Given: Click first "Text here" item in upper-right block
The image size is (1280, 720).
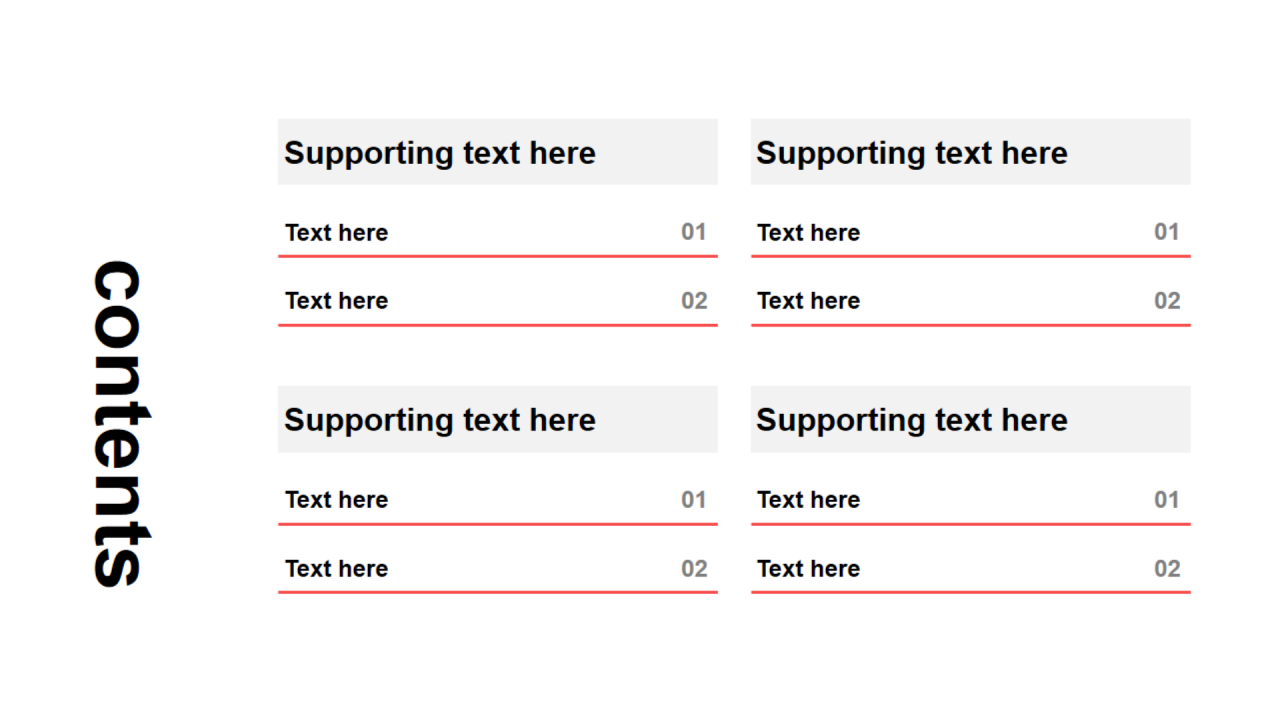Looking at the screenshot, I should (808, 233).
